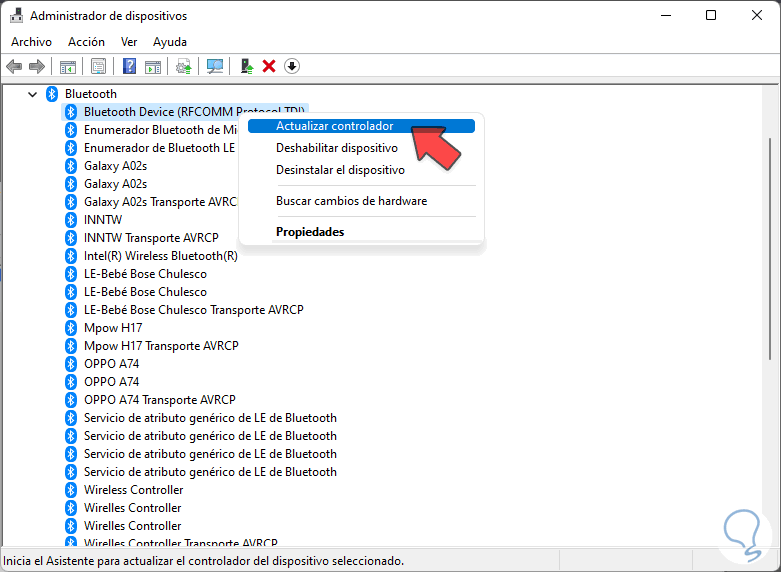The image size is (781, 572).
Task: Select the INNTW entry without AVRCP
Action: point(103,220)
